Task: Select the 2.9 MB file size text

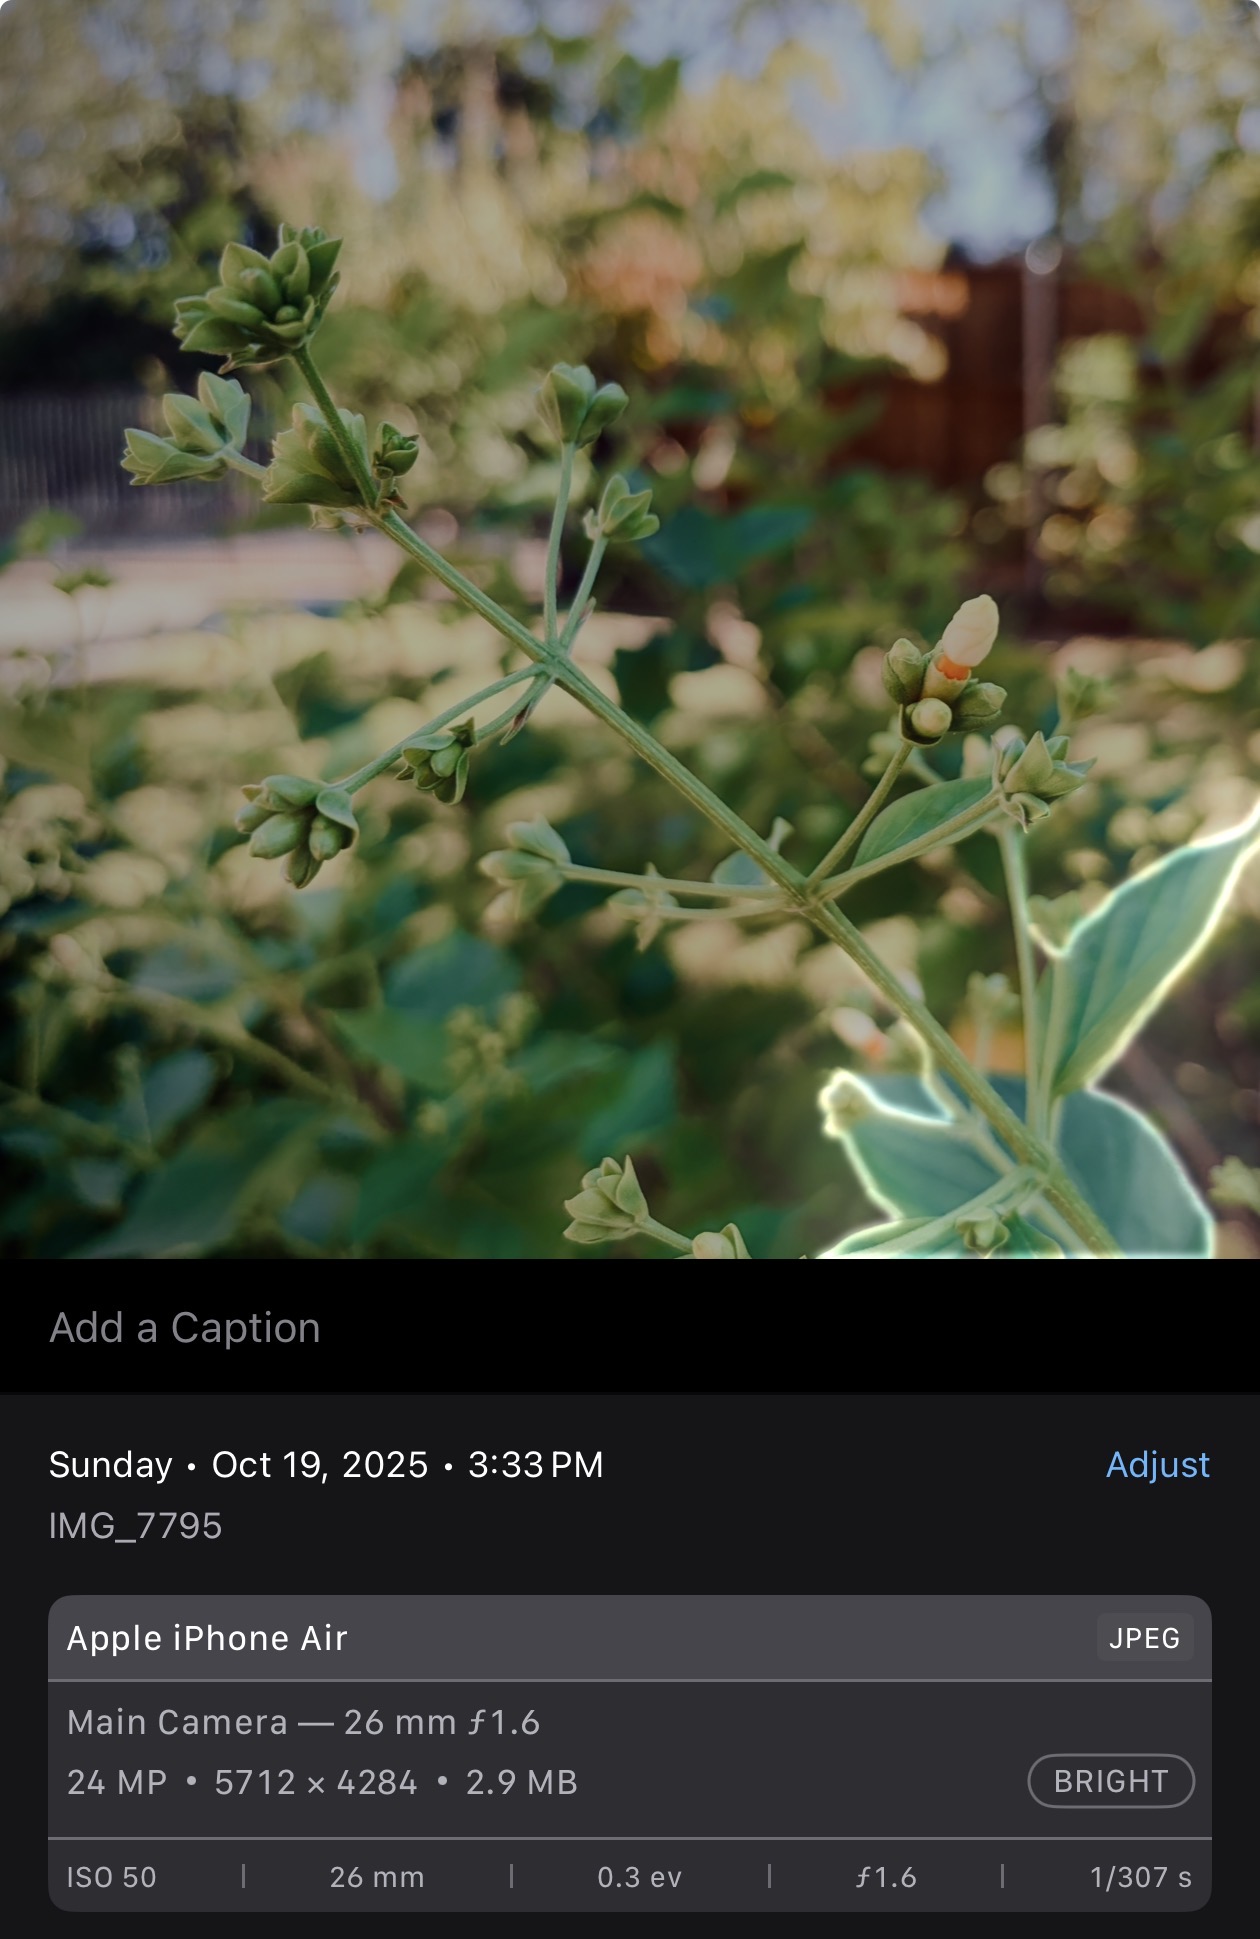Action: (x=522, y=1782)
